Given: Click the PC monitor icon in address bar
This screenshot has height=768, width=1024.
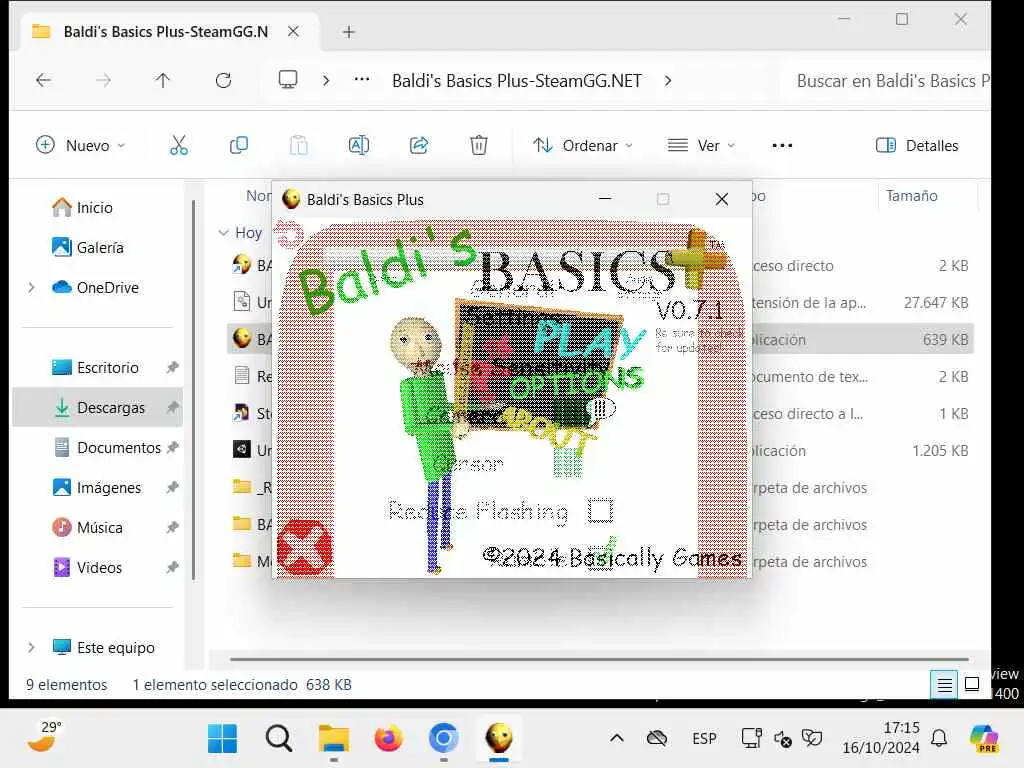Looking at the screenshot, I should coord(287,80).
